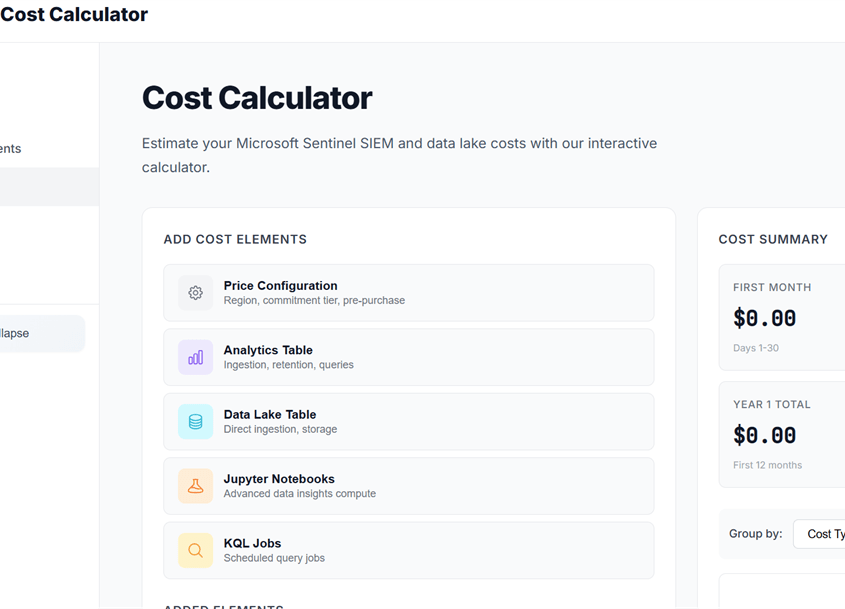Select the Year 1 Total cost amount
This screenshot has height=609, width=845.
[765, 436]
